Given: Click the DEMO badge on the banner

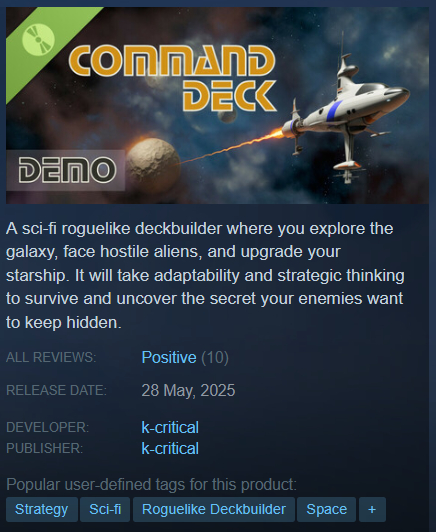Looking at the screenshot, I should coord(66,170).
